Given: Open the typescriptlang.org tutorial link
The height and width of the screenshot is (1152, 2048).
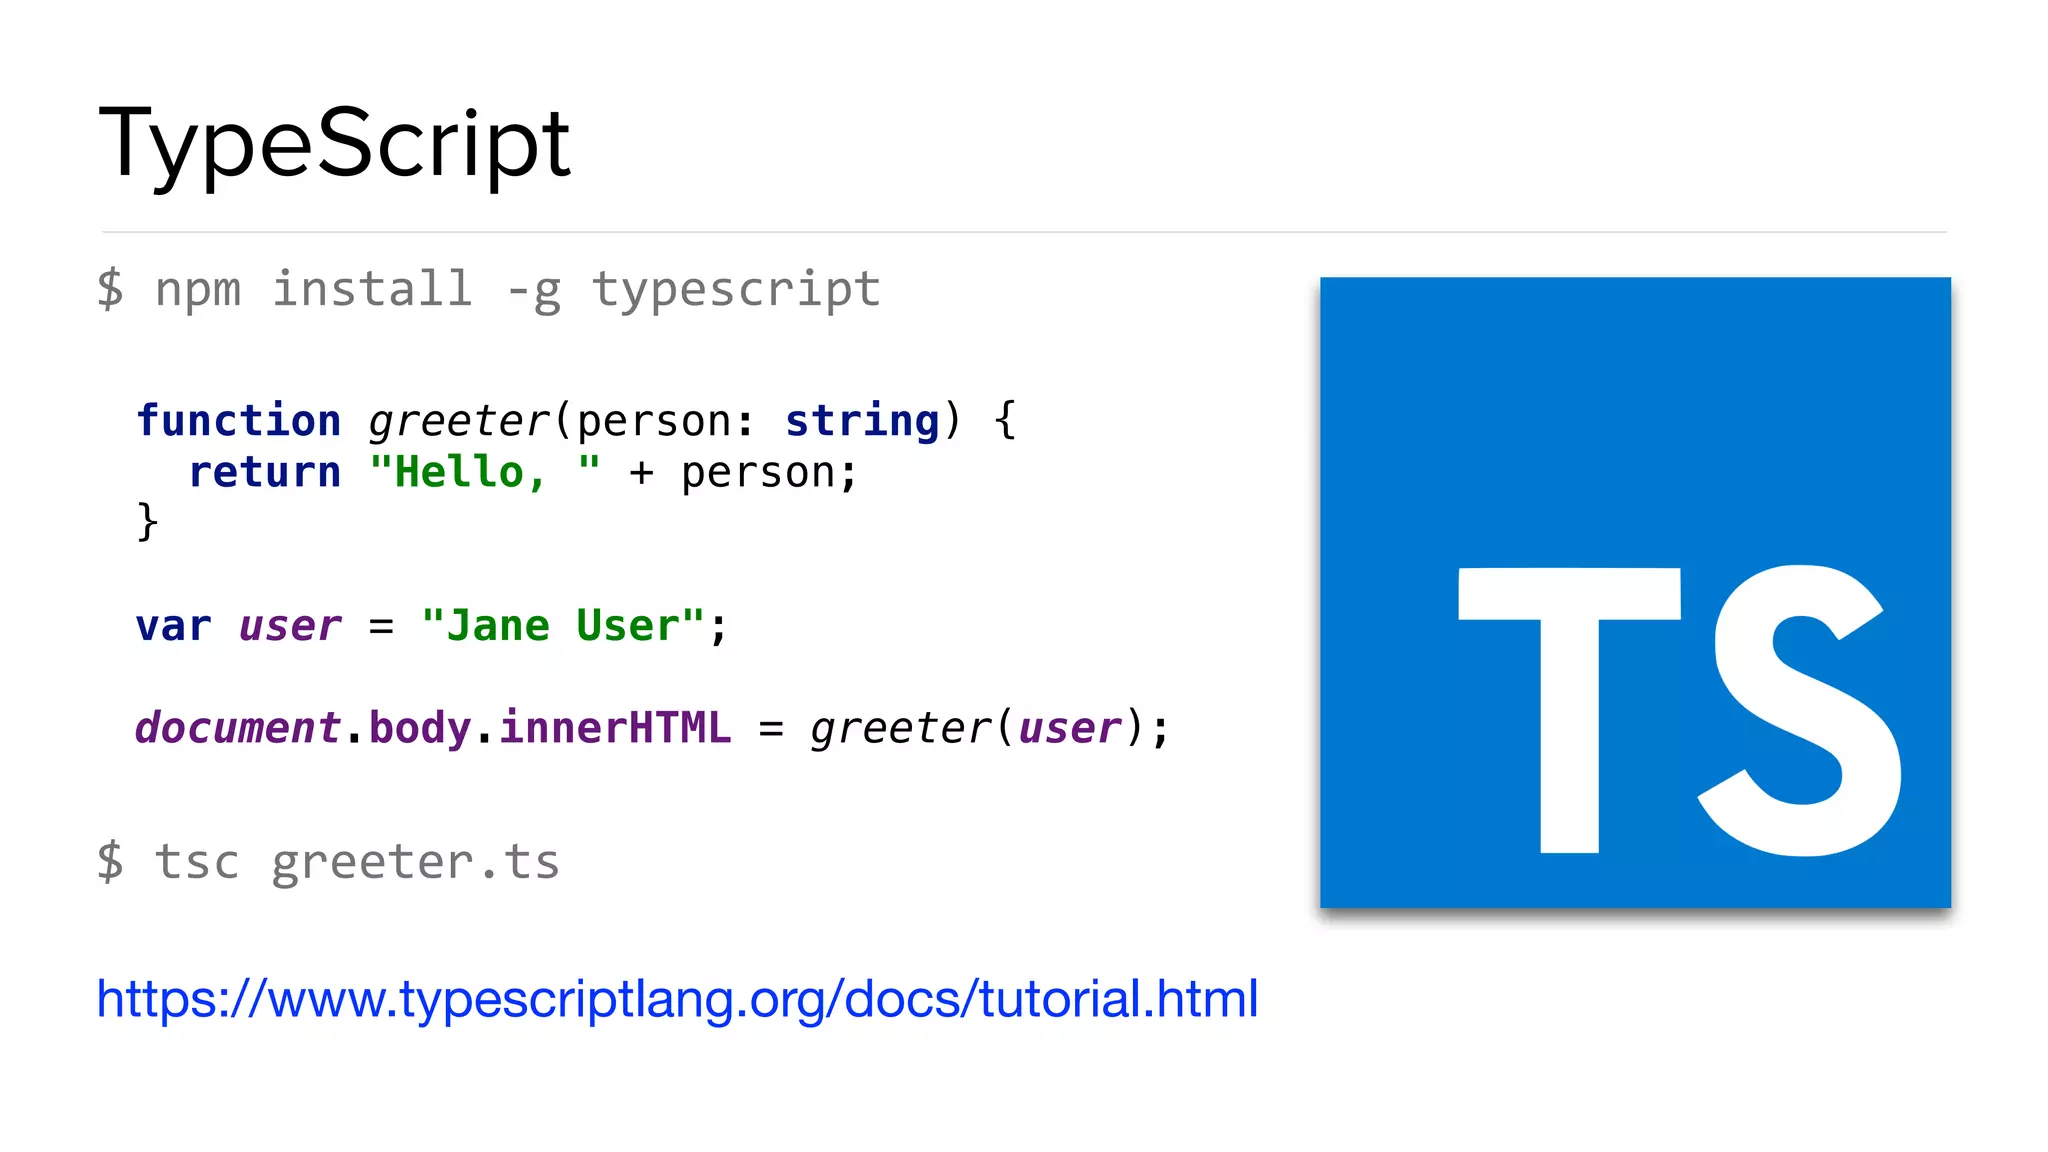Looking at the screenshot, I should tap(677, 999).
